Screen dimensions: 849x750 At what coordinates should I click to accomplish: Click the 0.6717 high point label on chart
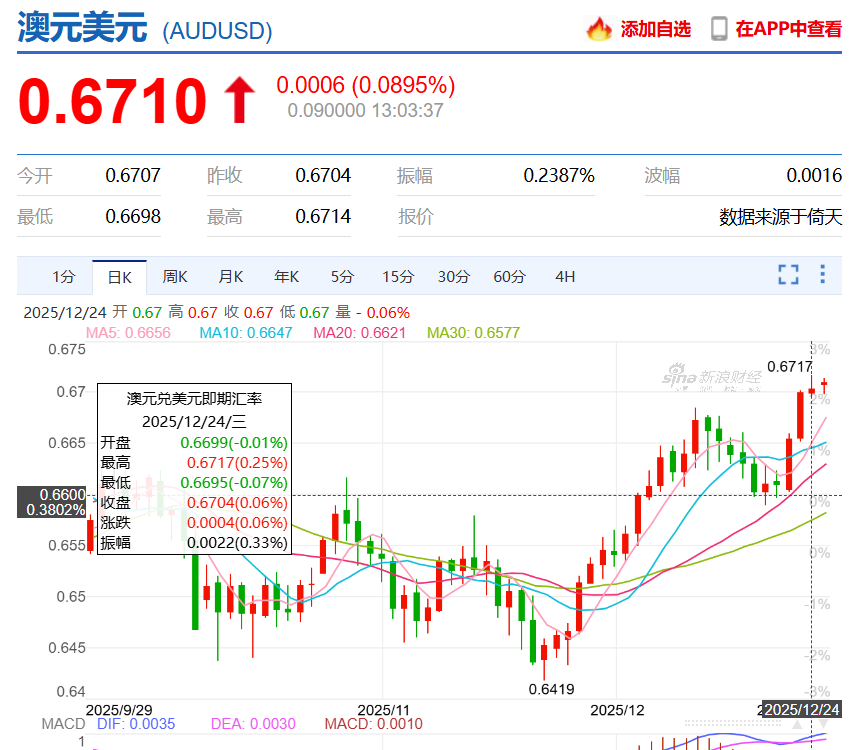tap(789, 367)
